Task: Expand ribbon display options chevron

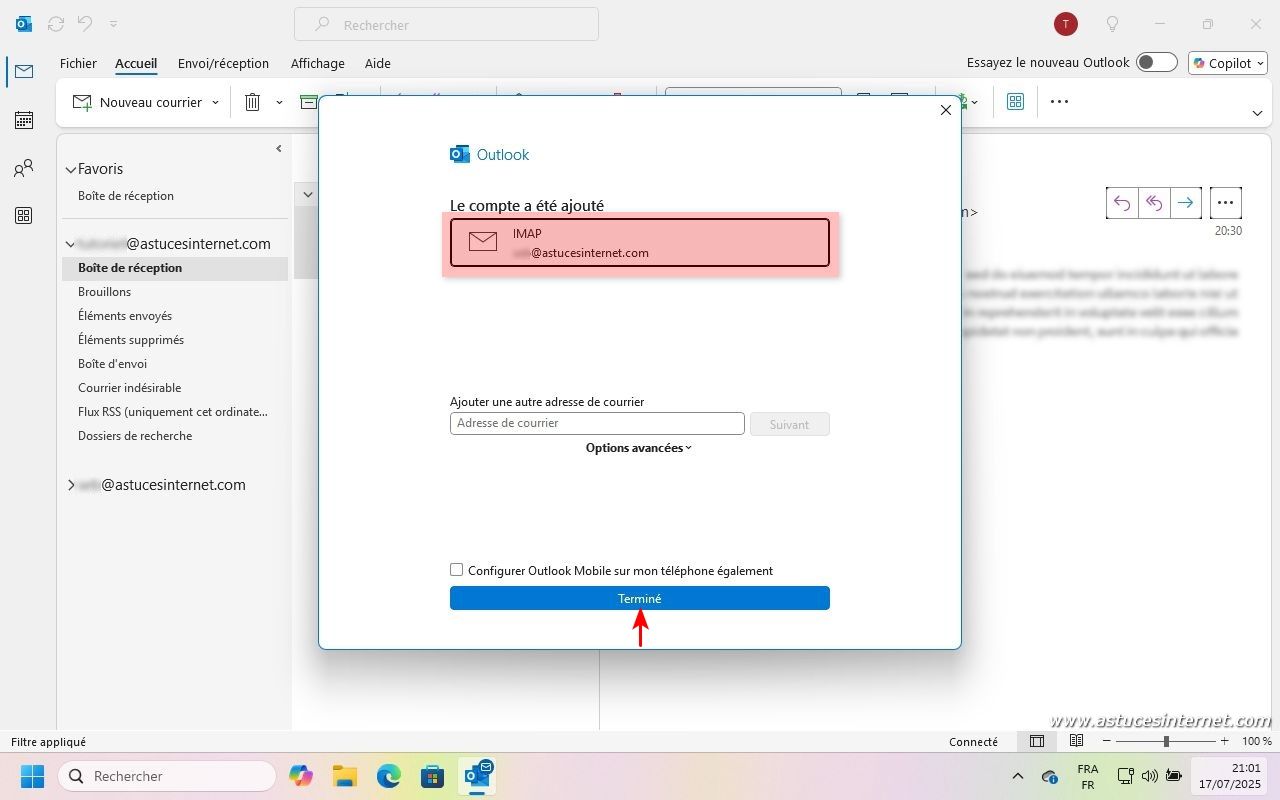Action: [1257, 113]
